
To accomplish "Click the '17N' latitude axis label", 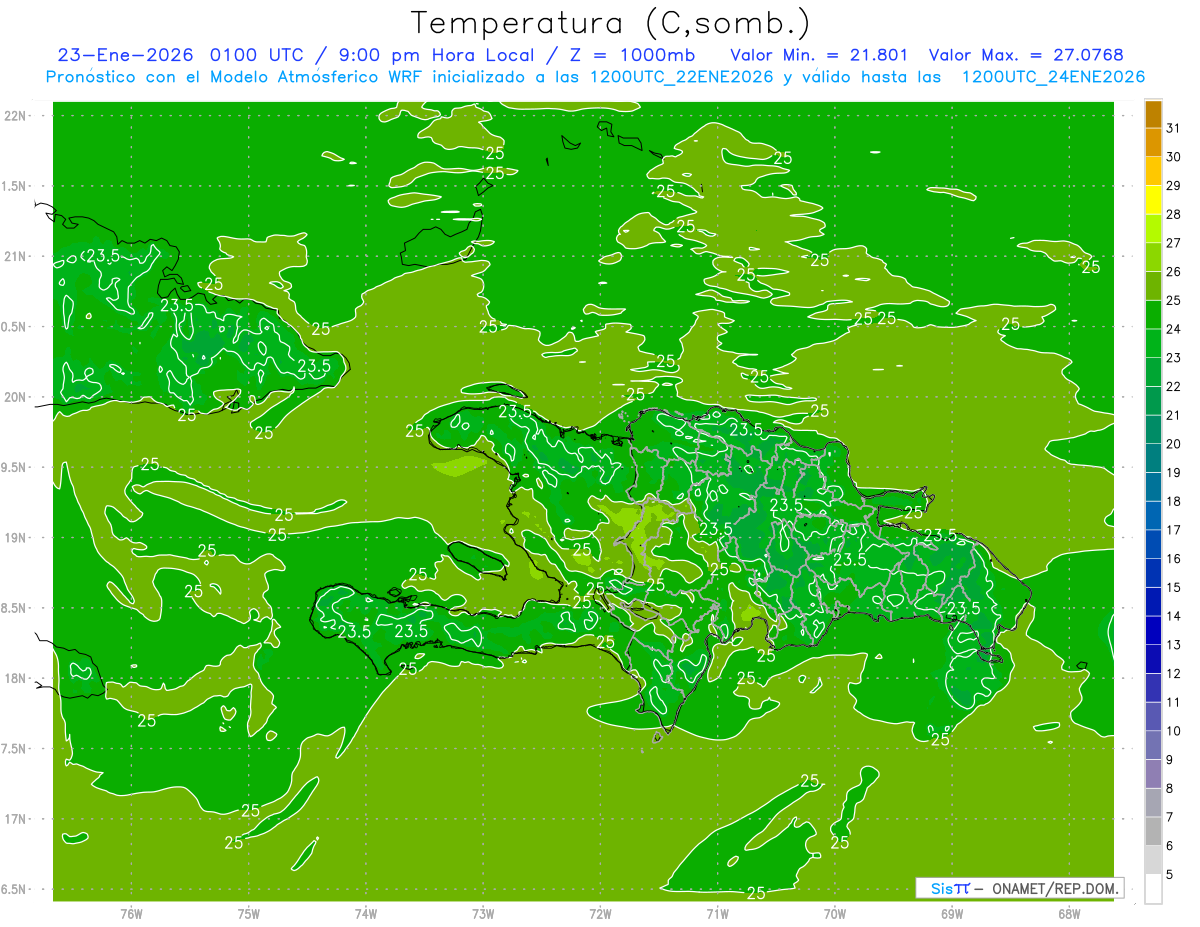I will [x=17, y=819].
